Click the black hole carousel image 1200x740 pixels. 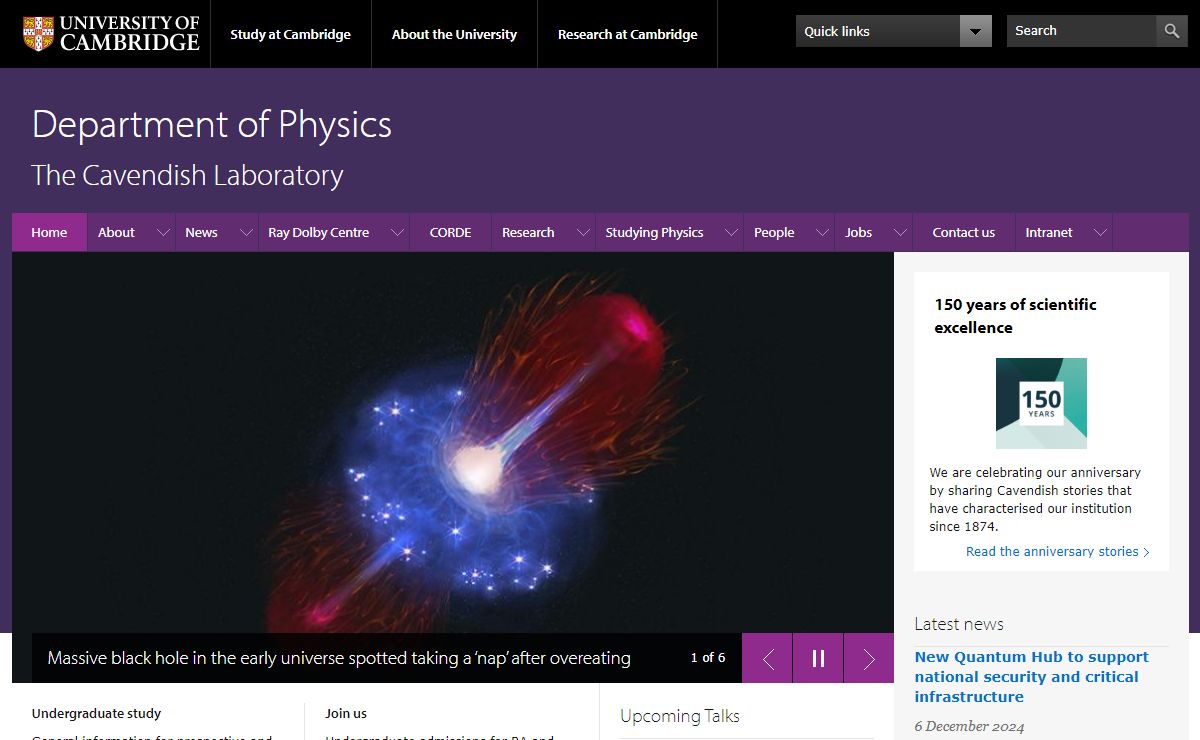pyautogui.click(x=453, y=442)
